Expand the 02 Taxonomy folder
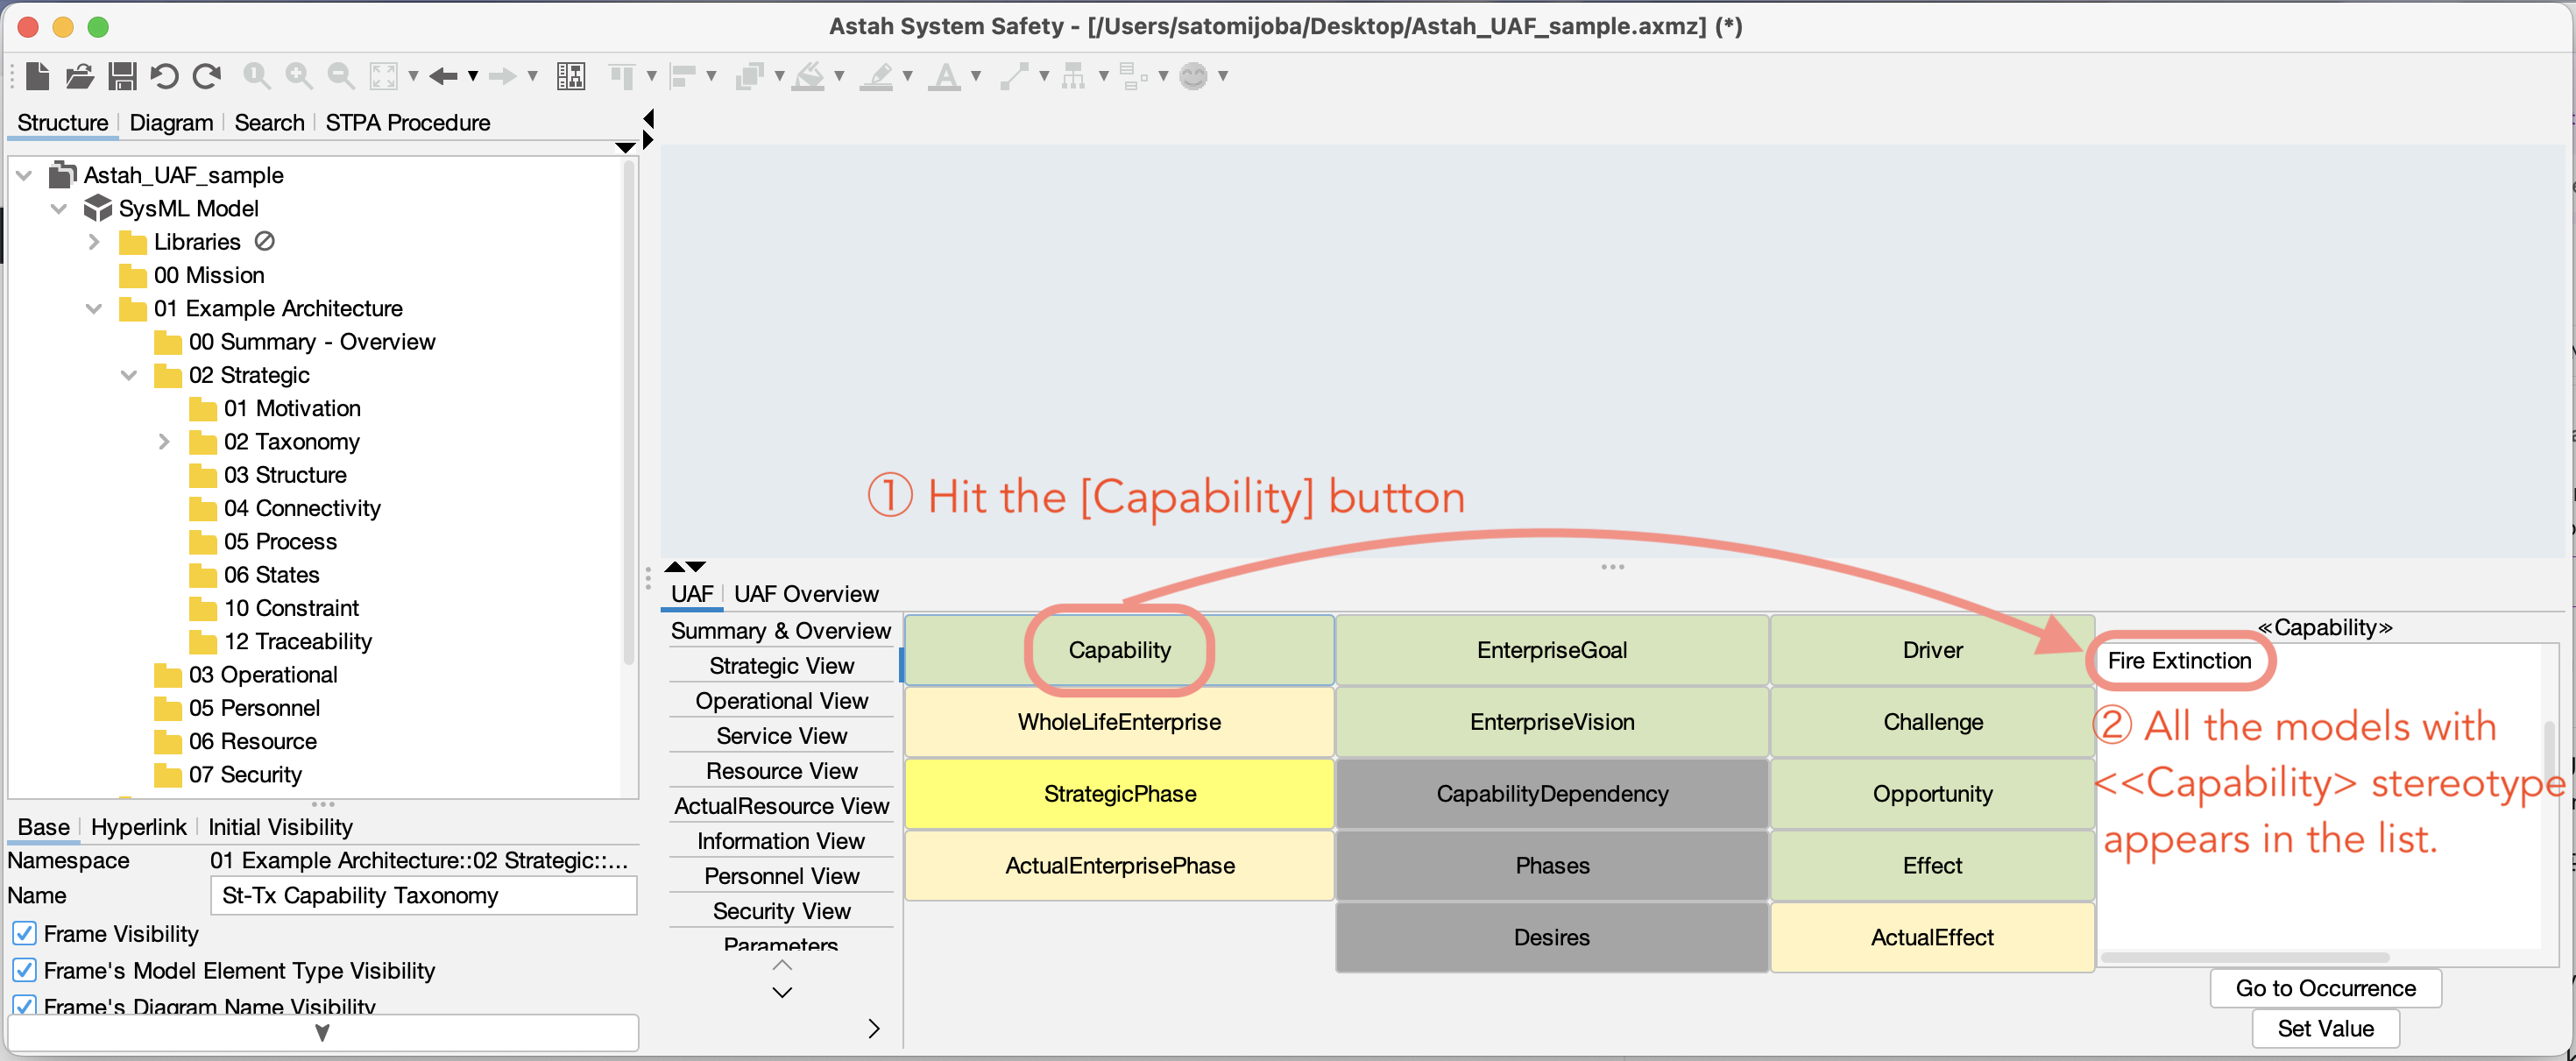The height and width of the screenshot is (1061, 2576). click(x=164, y=441)
